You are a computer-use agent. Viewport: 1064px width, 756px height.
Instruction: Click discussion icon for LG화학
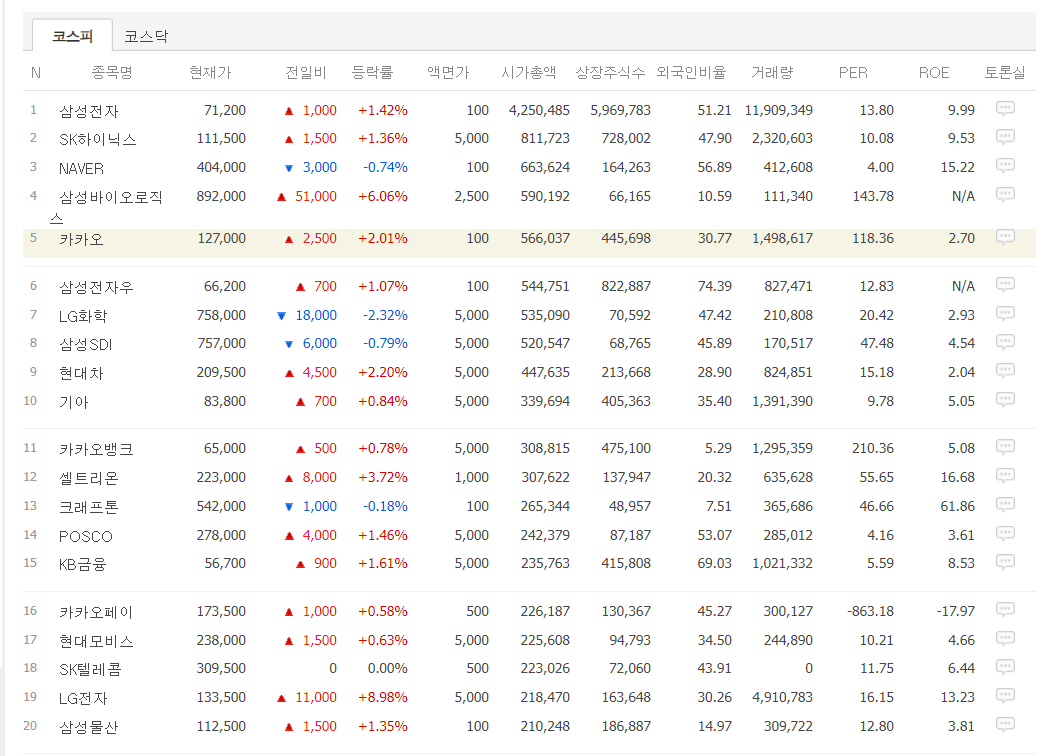coord(1005,314)
